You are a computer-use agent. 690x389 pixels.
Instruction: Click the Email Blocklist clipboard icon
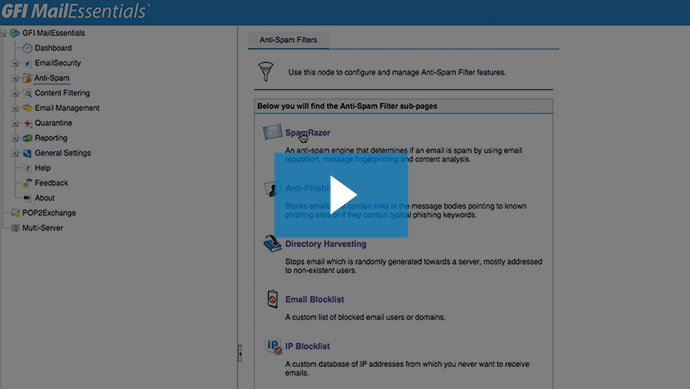click(x=272, y=299)
